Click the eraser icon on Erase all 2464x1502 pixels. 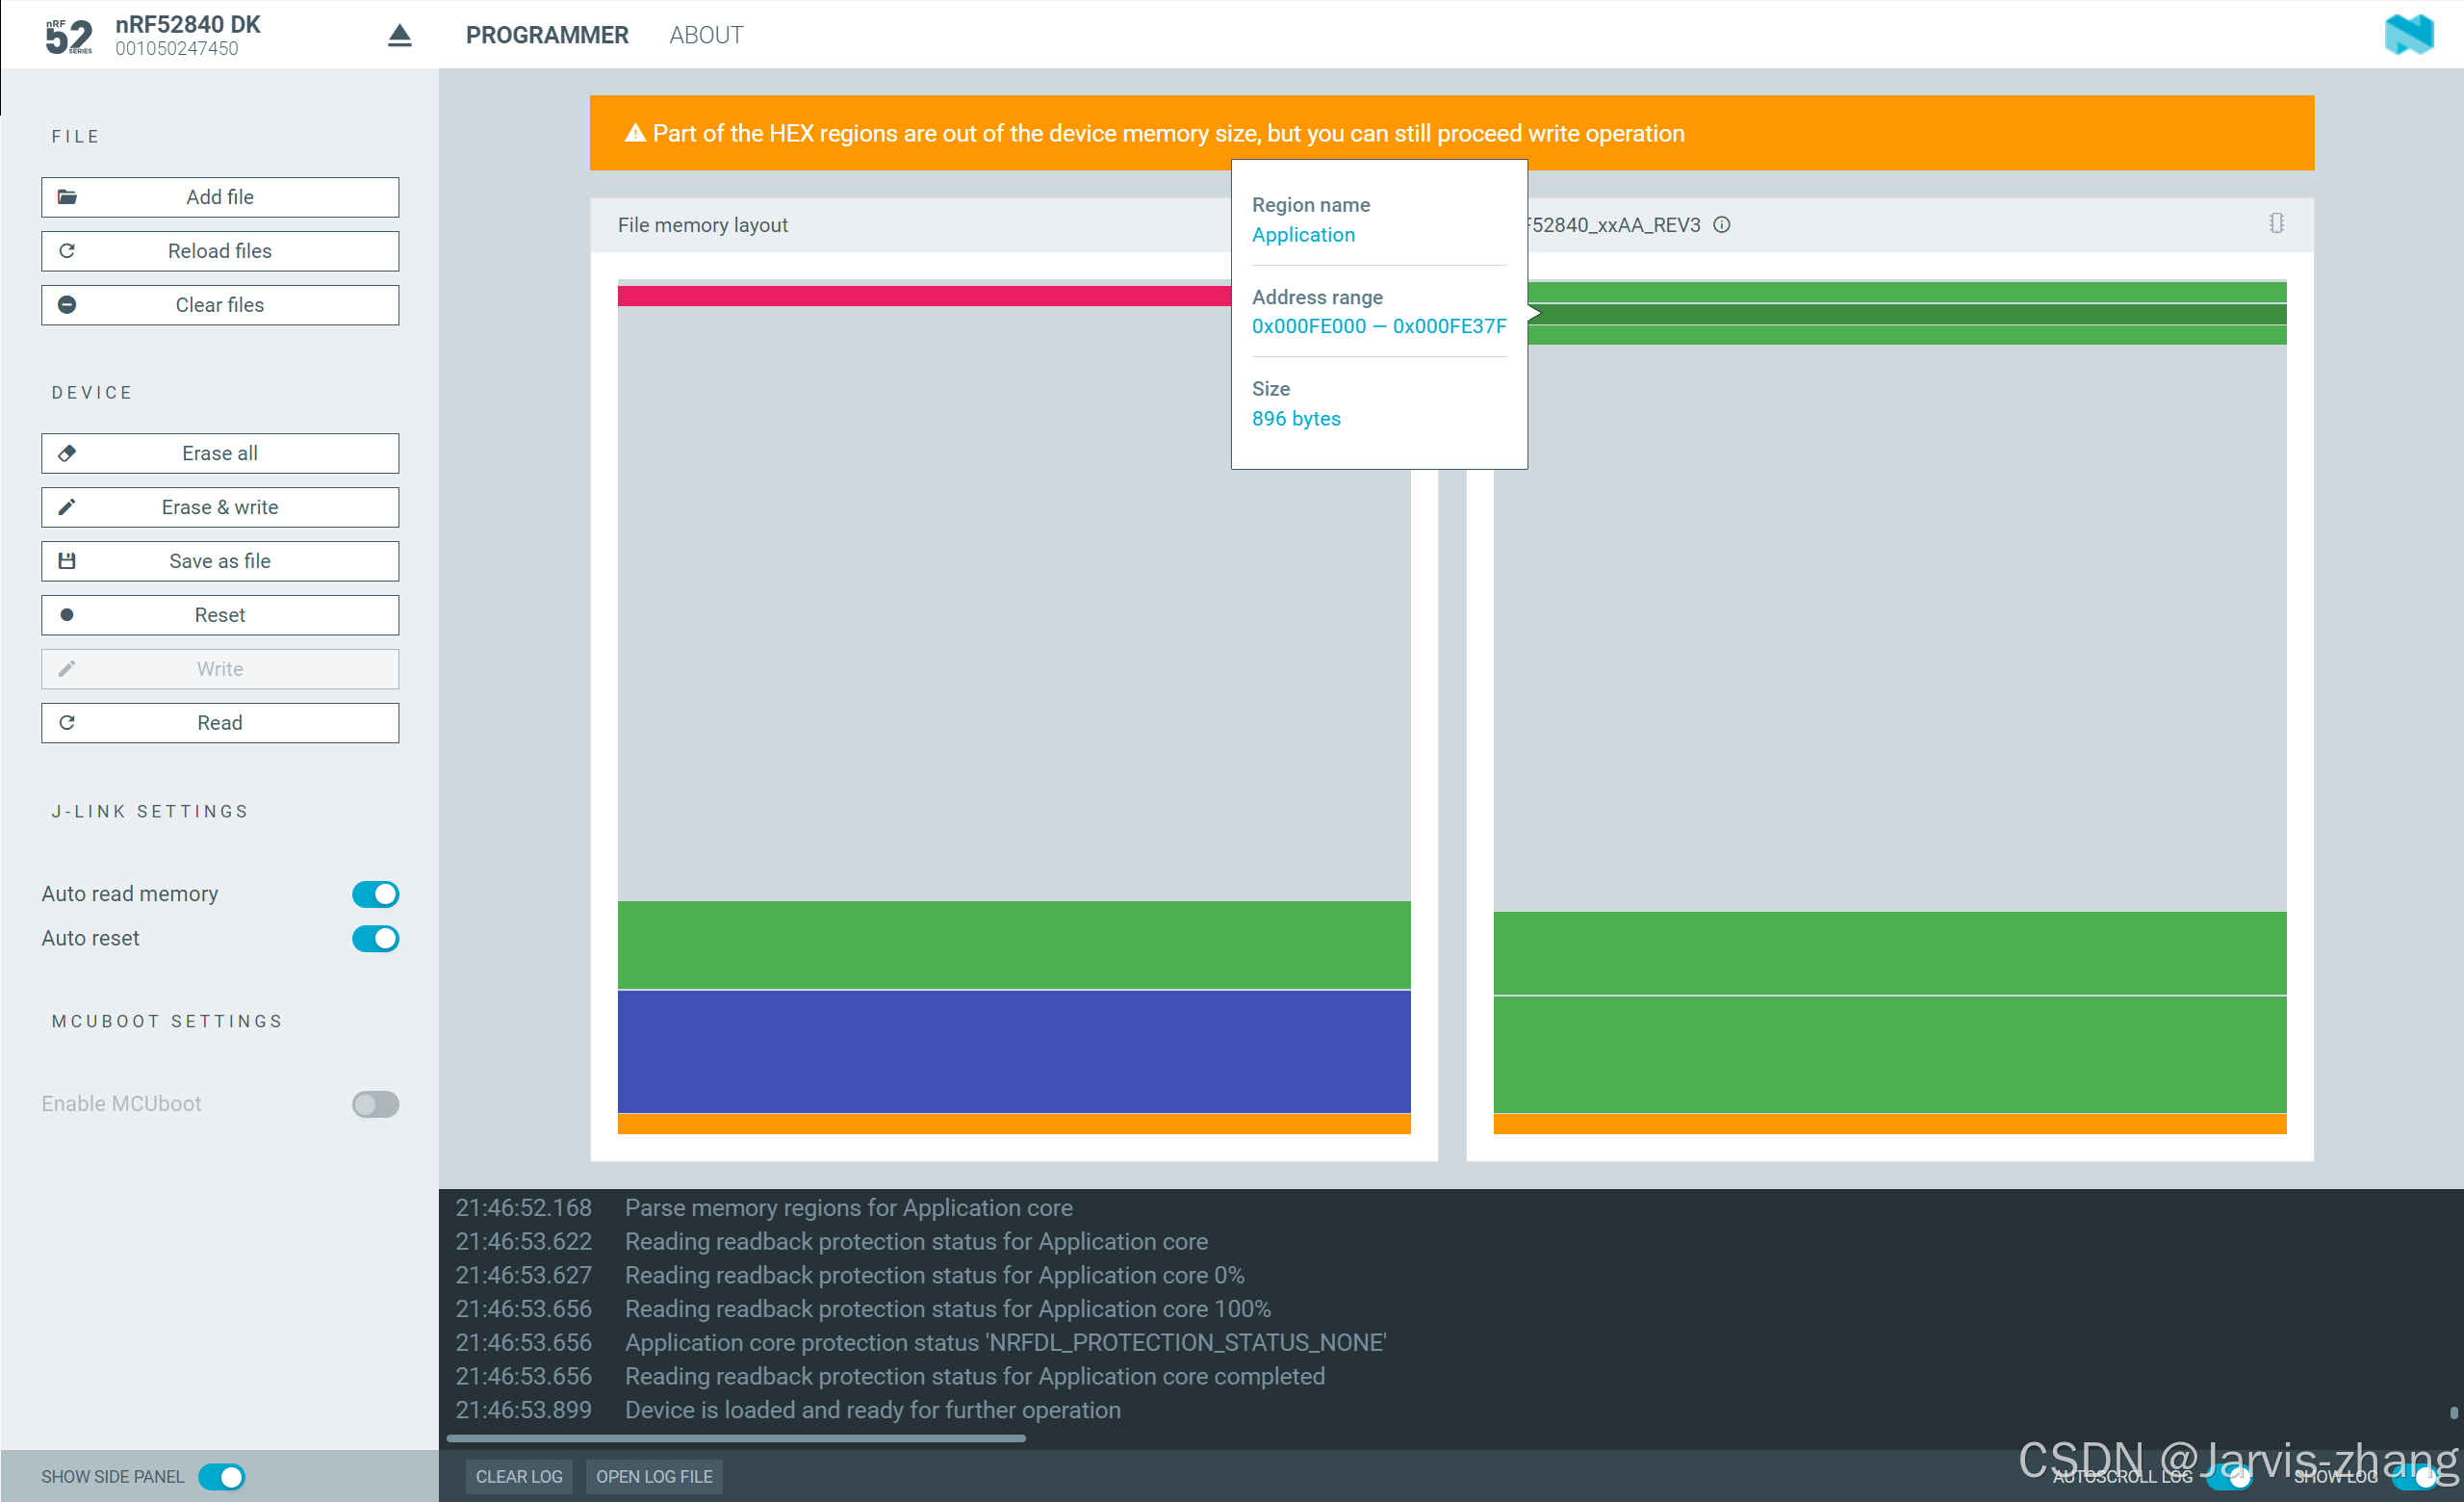click(67, 453)
